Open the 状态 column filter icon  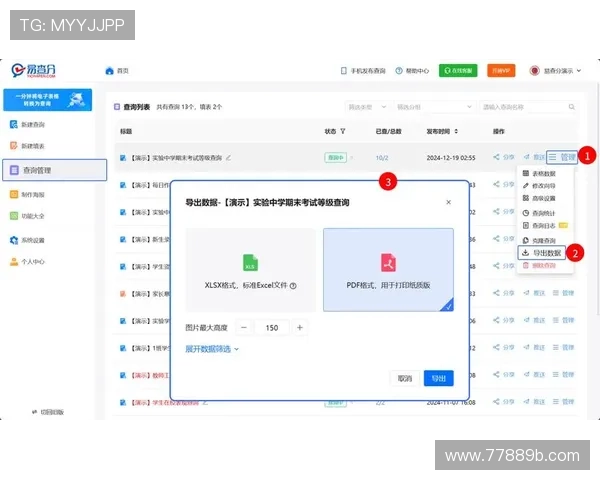click(343, 131)
